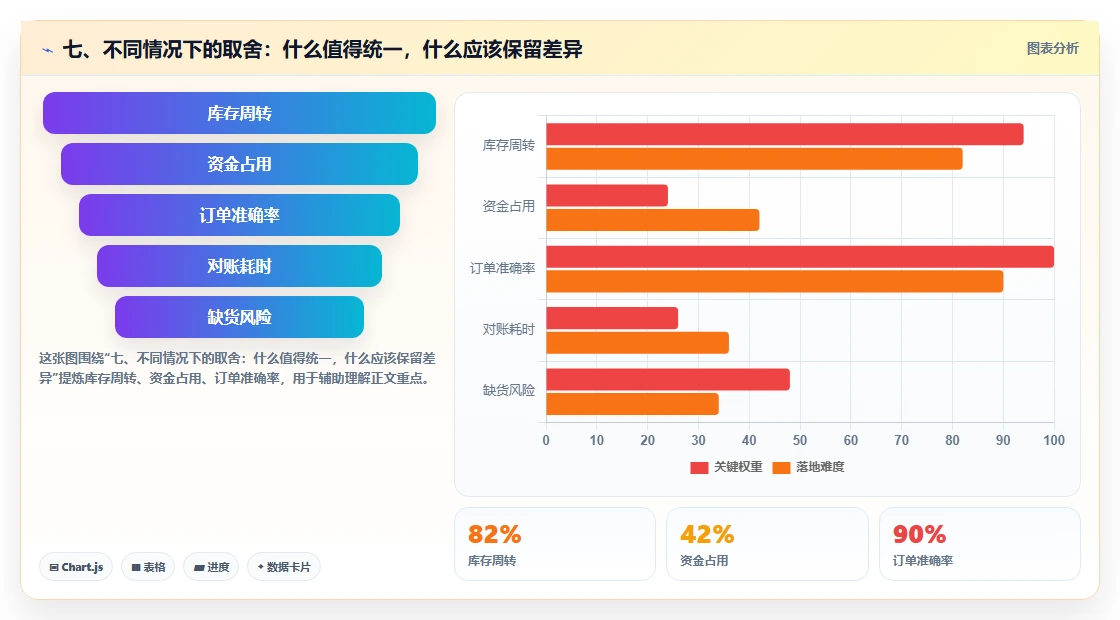1120x620 pixels.
Task: Click the 缺货风险 y-axis label
Action: (x=509, y=390)
